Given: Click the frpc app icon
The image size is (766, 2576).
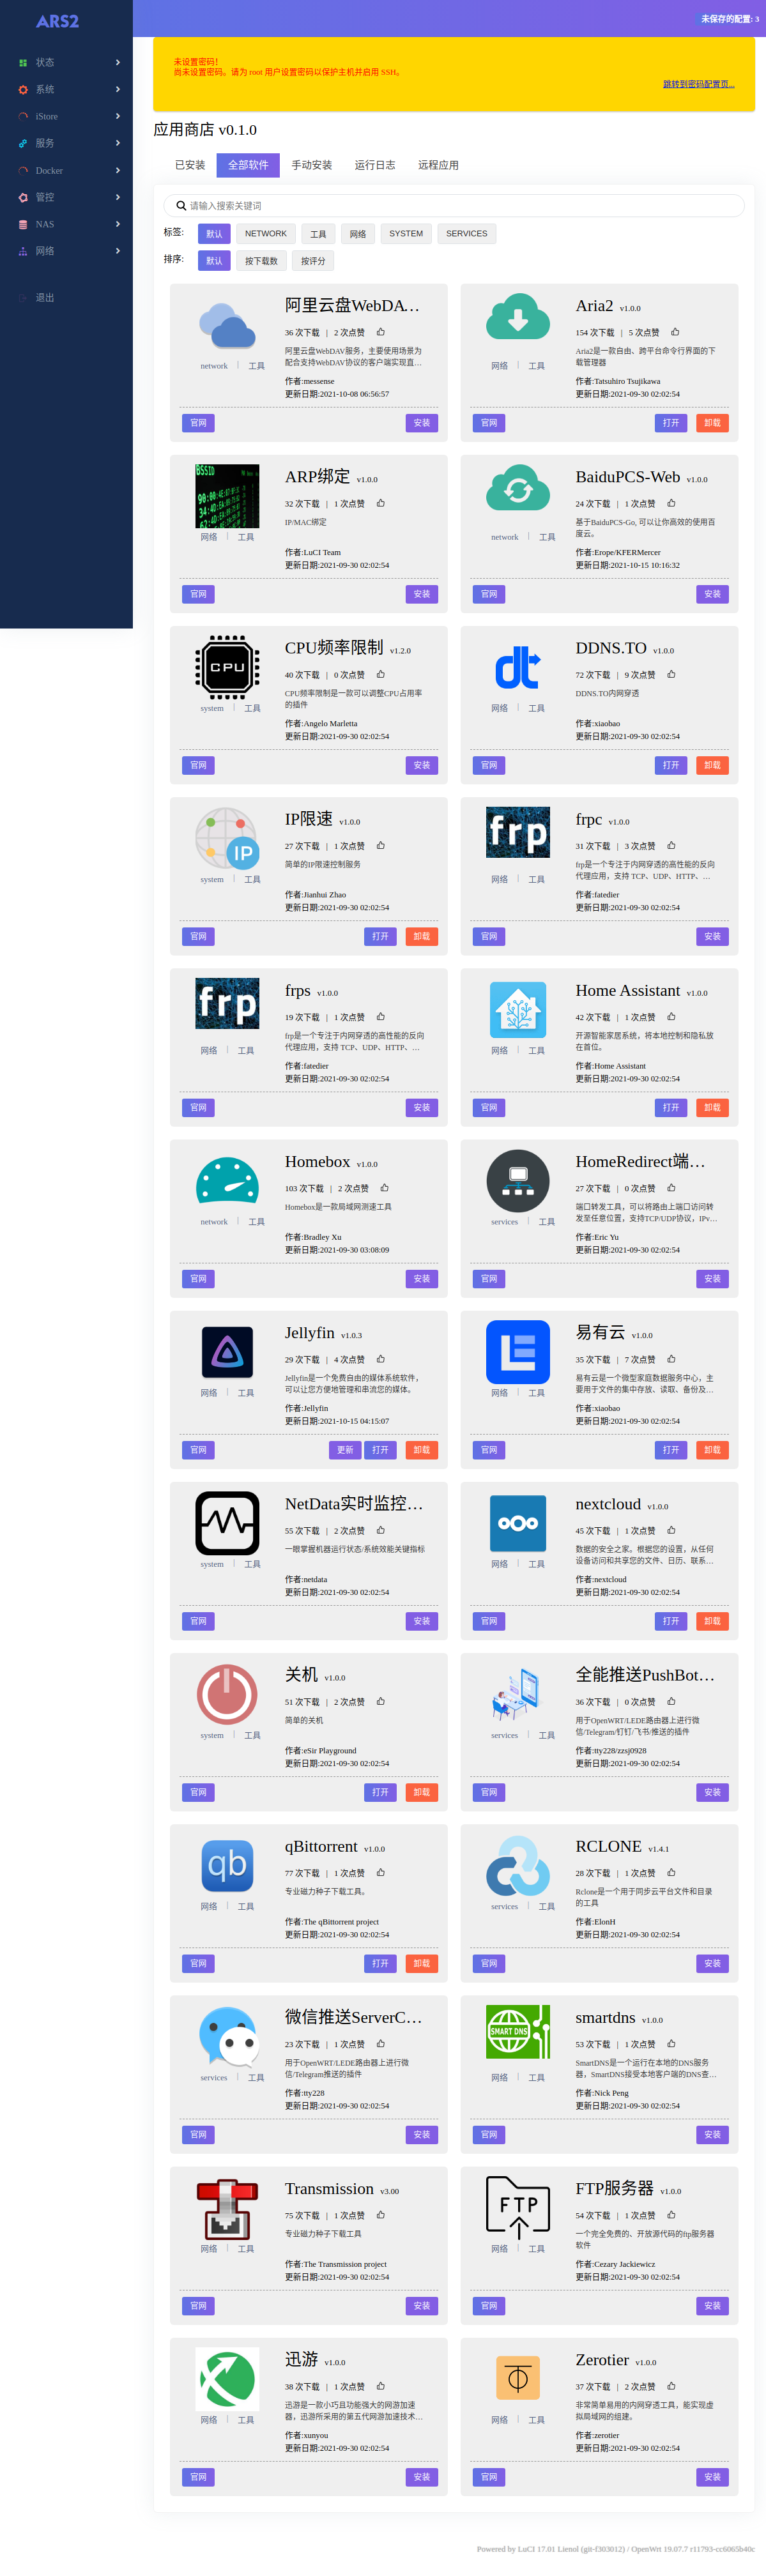Looking at the screenshot, I should 518,832.
